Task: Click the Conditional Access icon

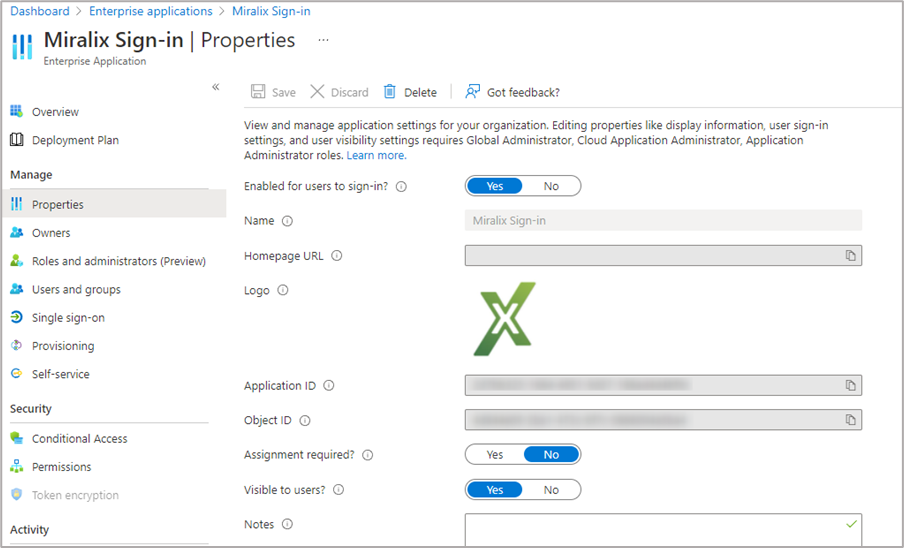Action: 17,438
